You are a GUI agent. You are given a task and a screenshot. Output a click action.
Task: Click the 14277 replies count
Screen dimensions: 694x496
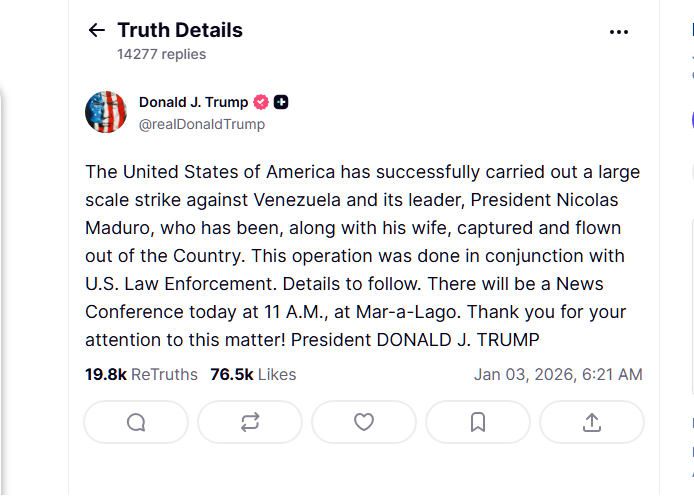(x=161, y=54)
